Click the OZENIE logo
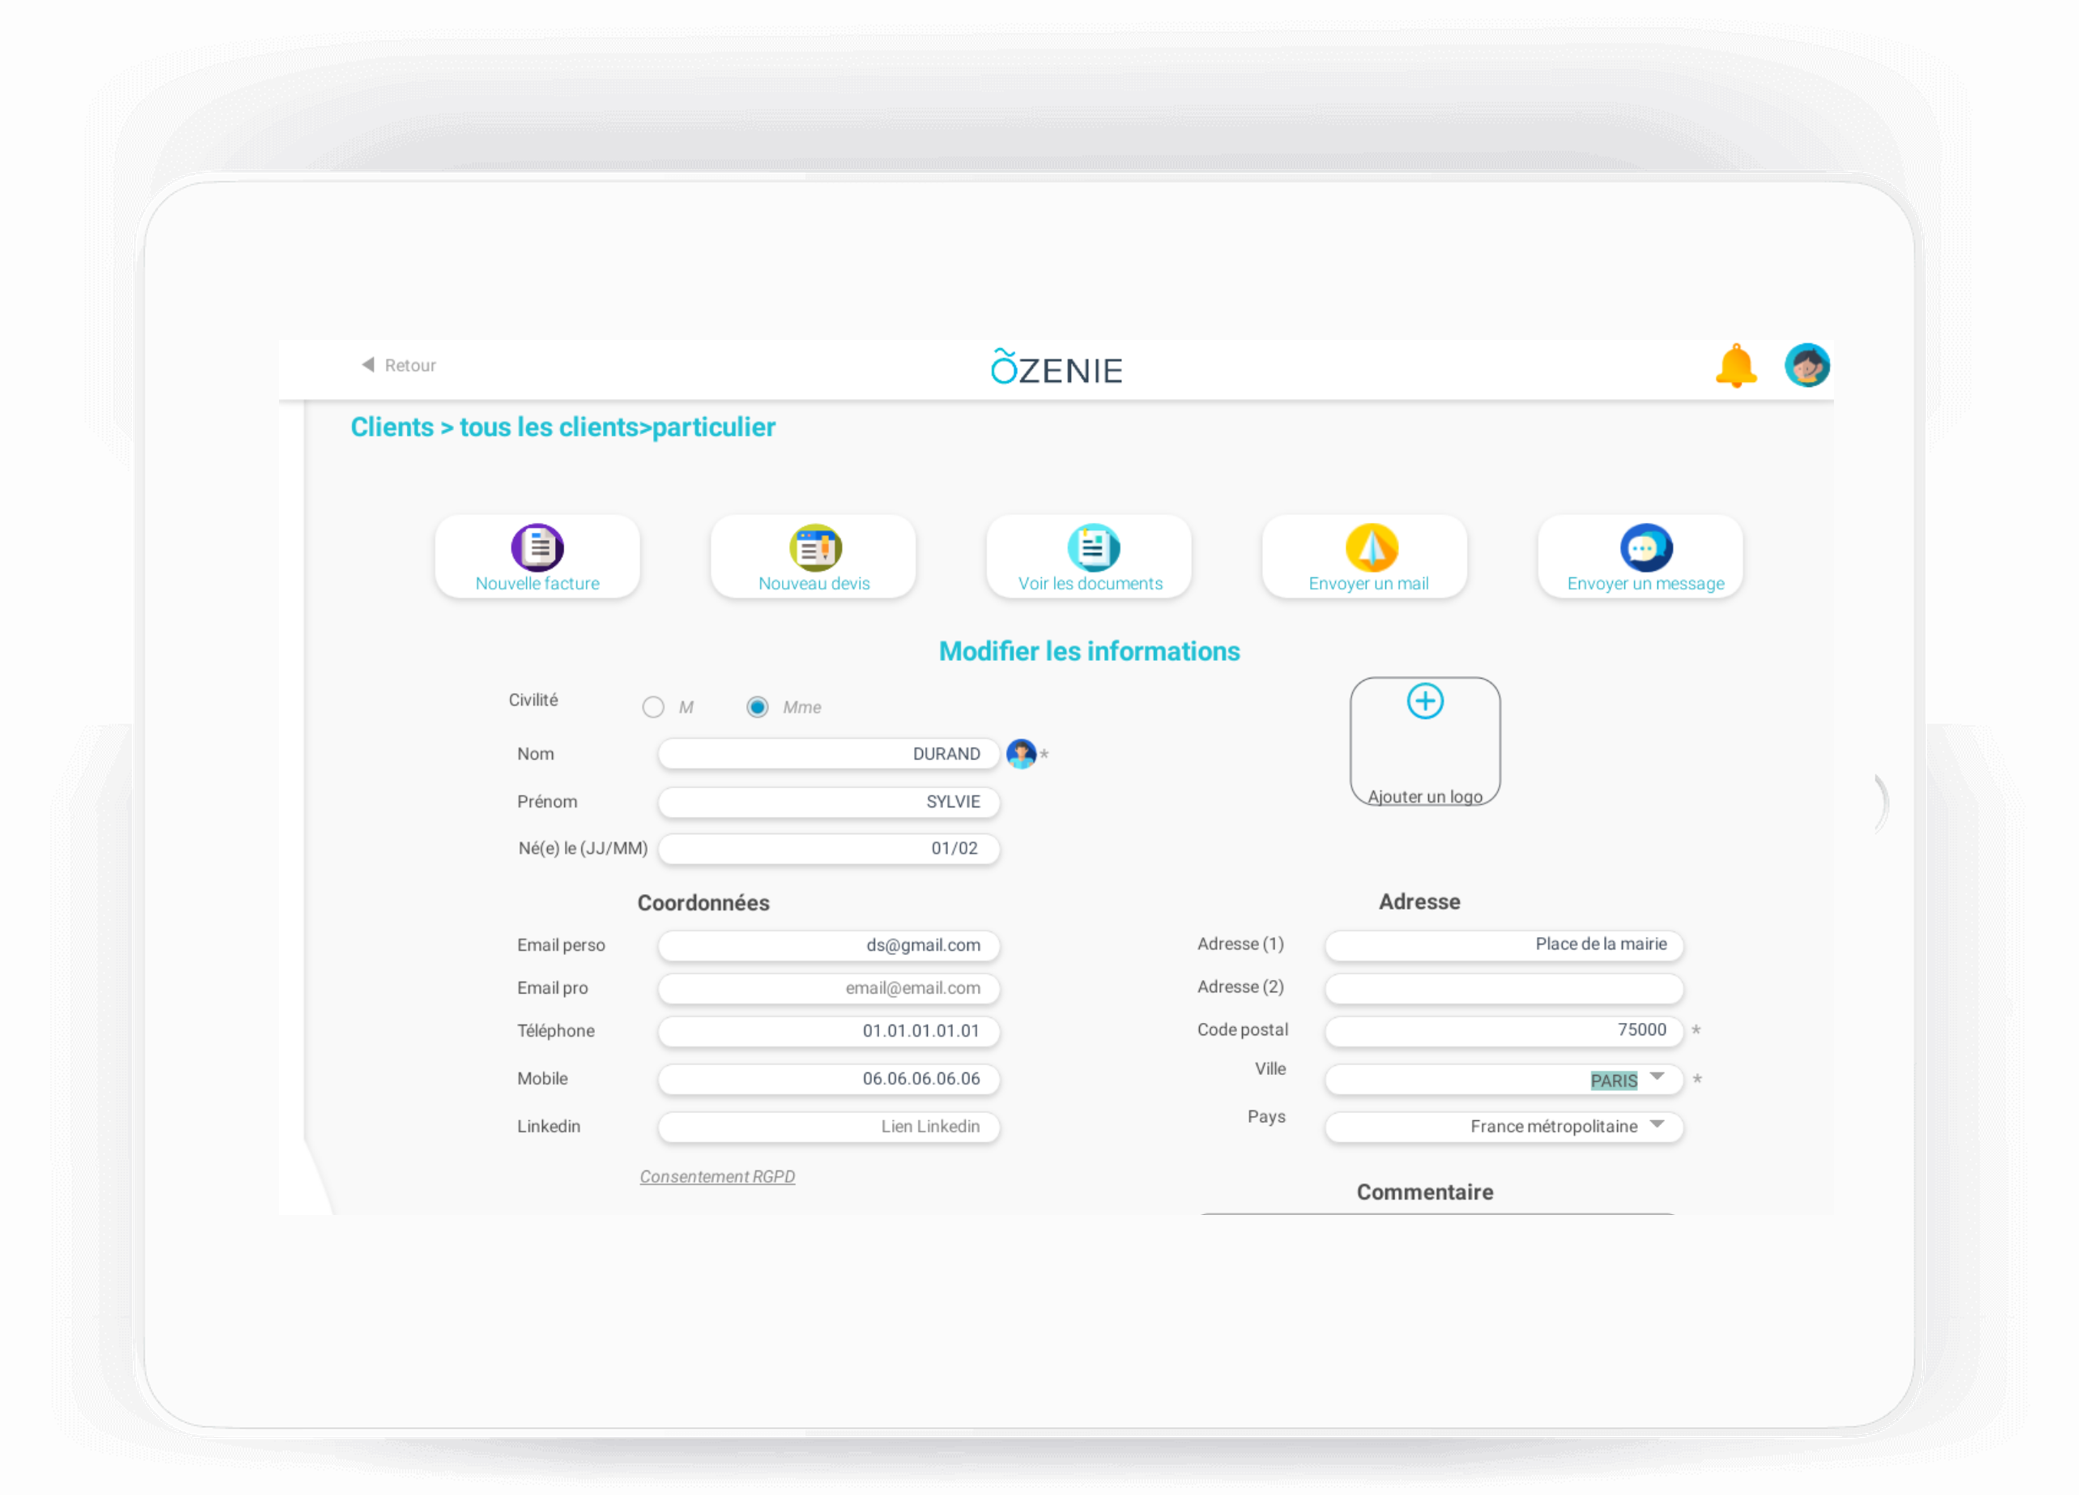Screen dimensions: 2079x1495 coord(1056,368)
